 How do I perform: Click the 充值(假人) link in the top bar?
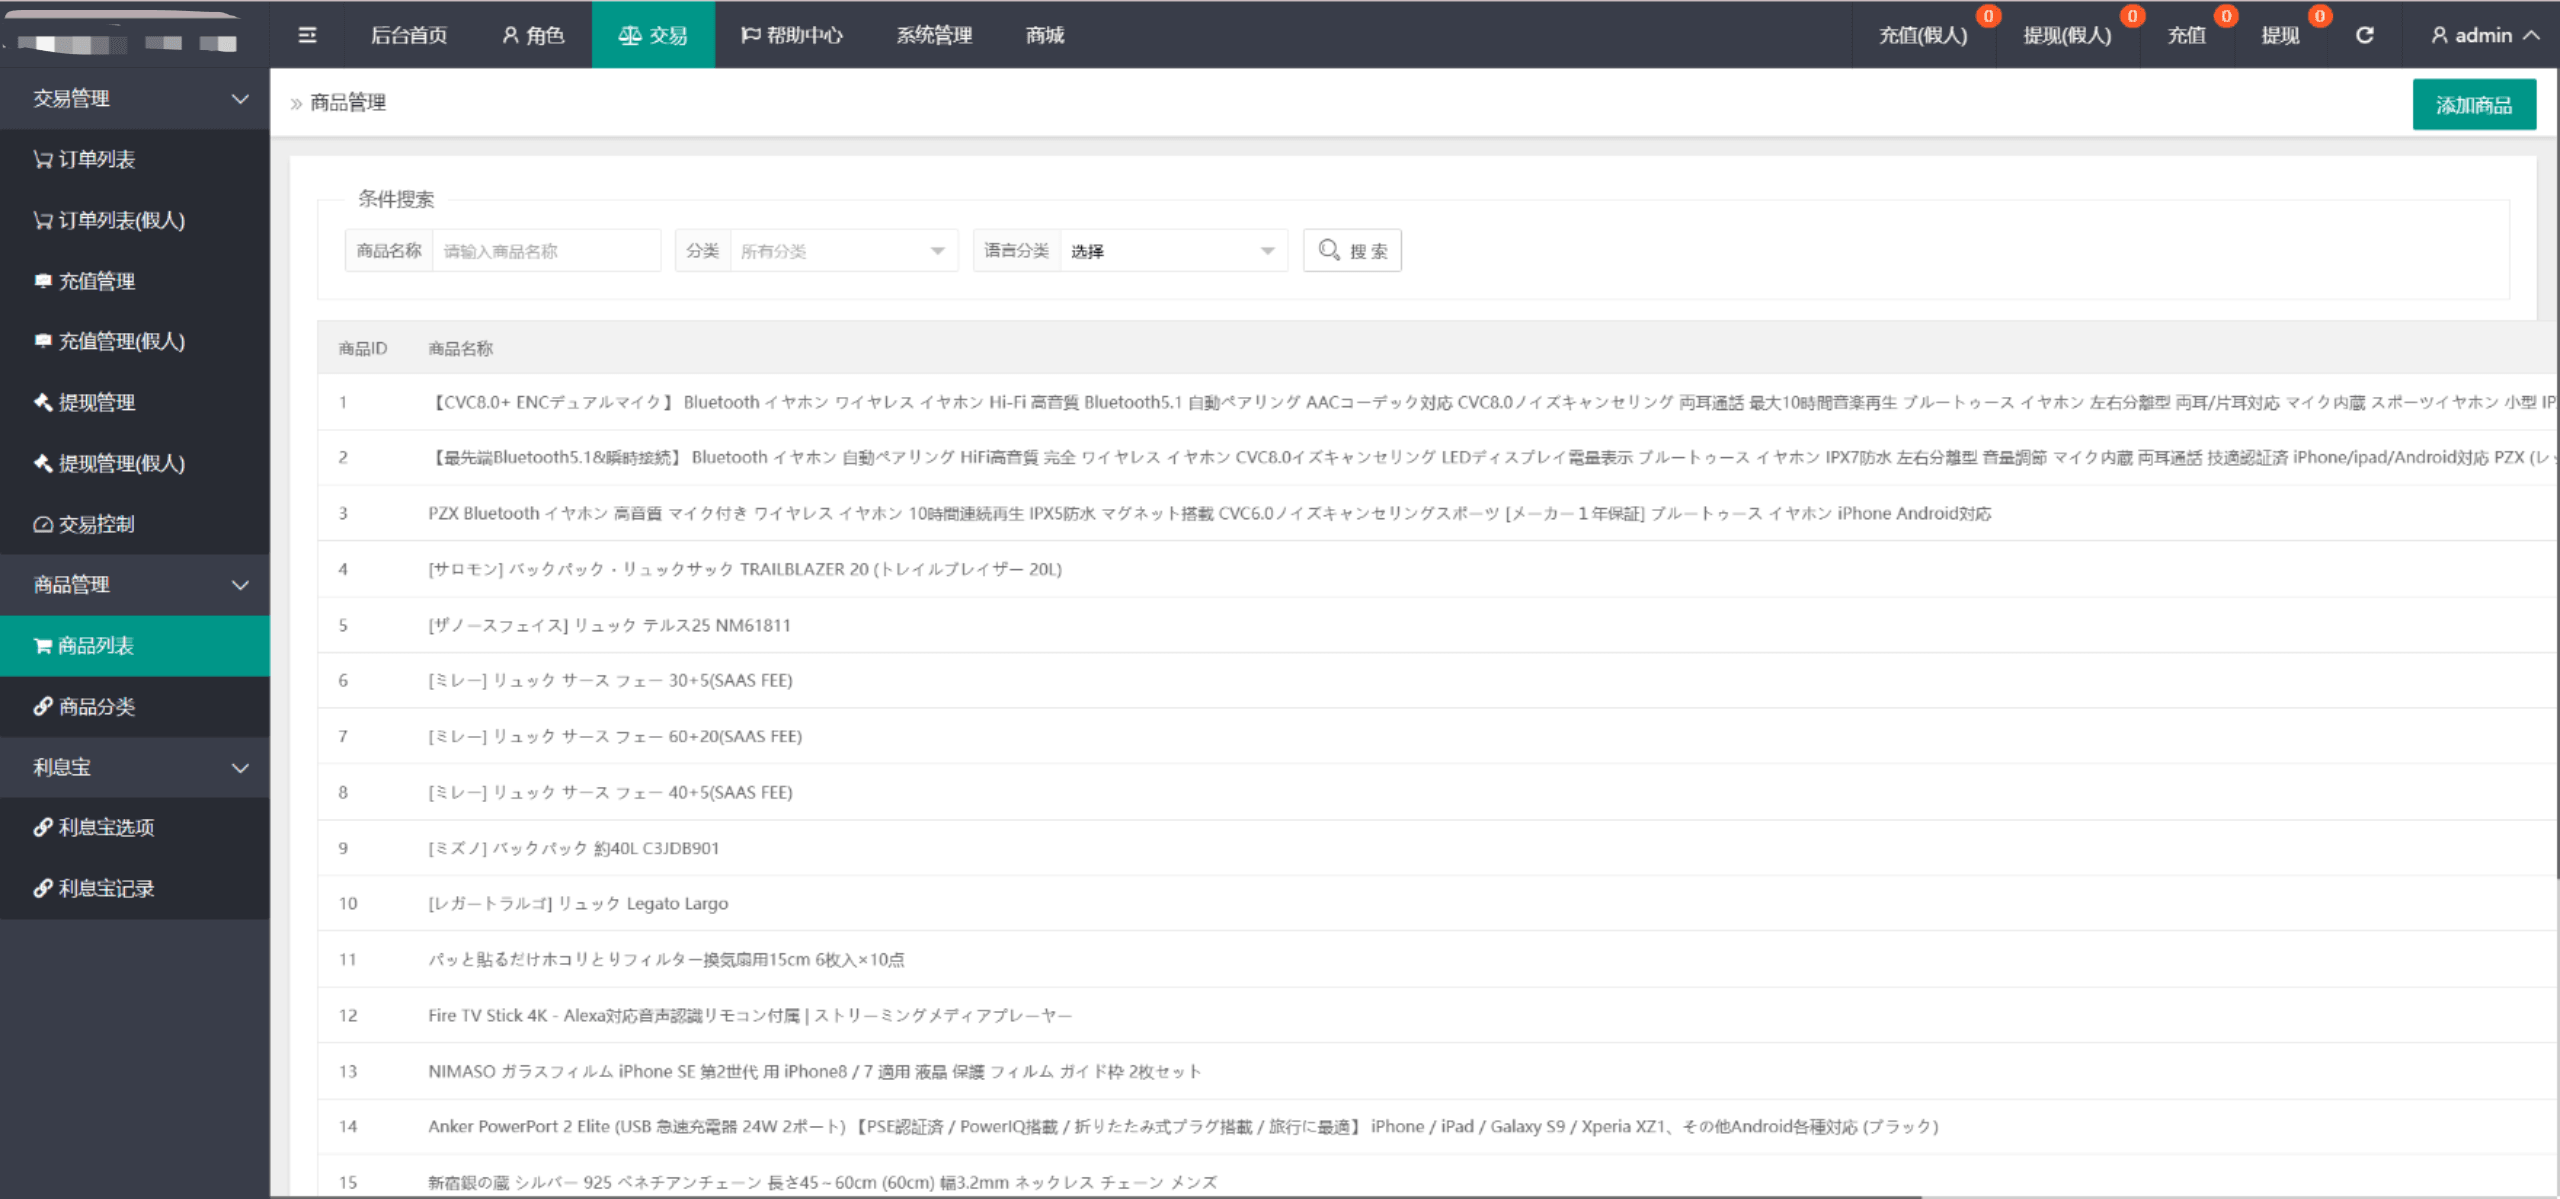[x=1922, y=35]
